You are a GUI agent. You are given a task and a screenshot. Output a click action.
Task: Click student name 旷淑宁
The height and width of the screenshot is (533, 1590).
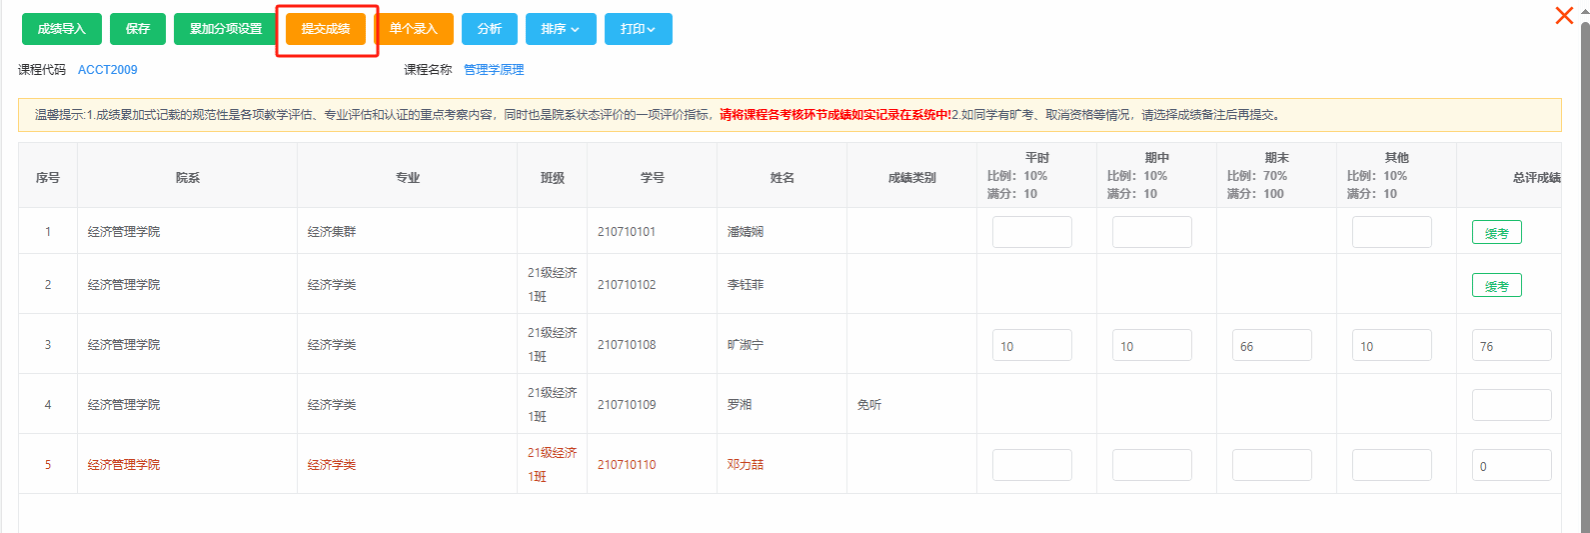(746, 345)
